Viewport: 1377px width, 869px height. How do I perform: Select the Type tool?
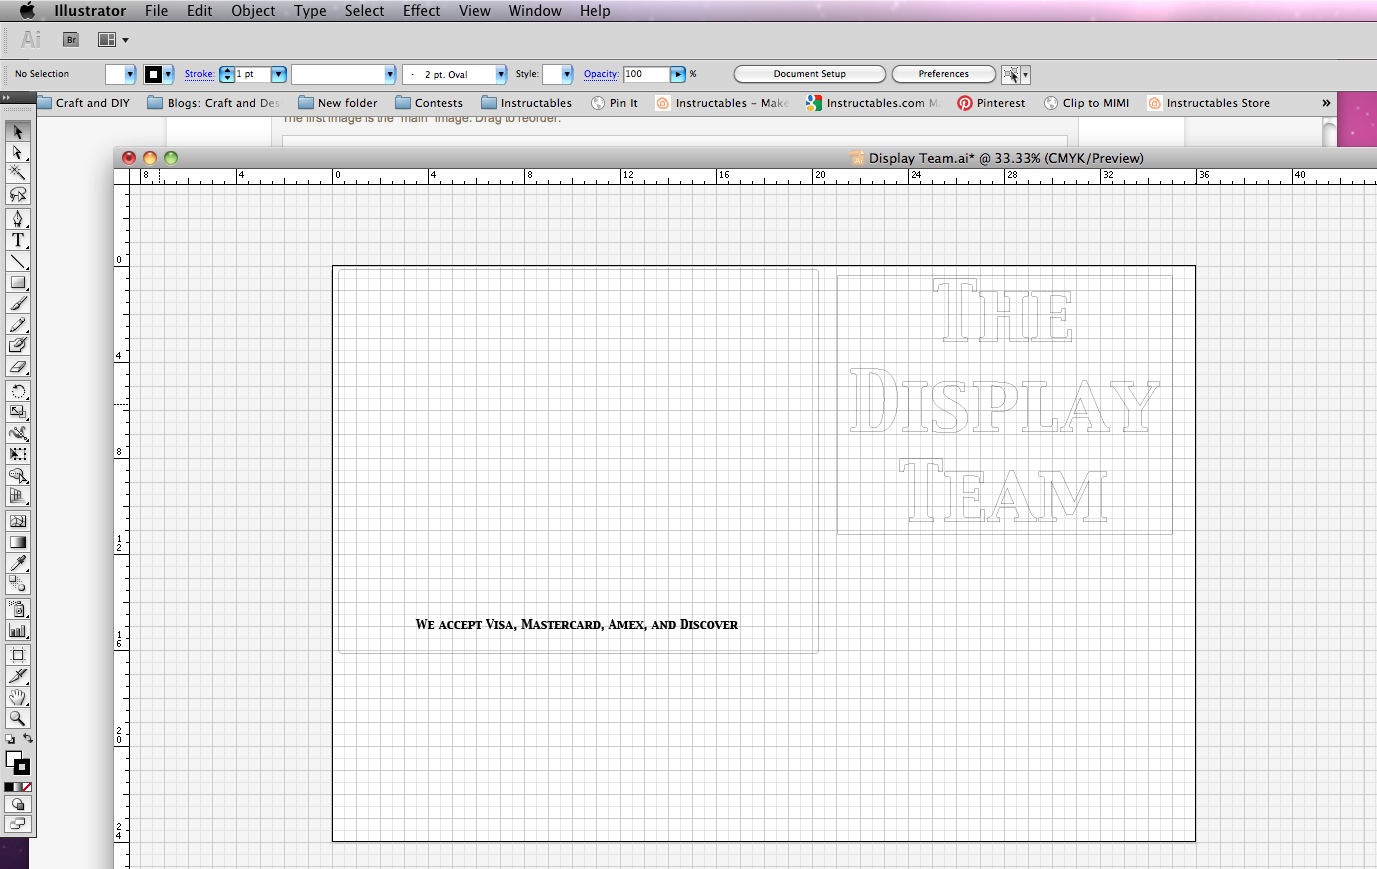pos(17,240)
